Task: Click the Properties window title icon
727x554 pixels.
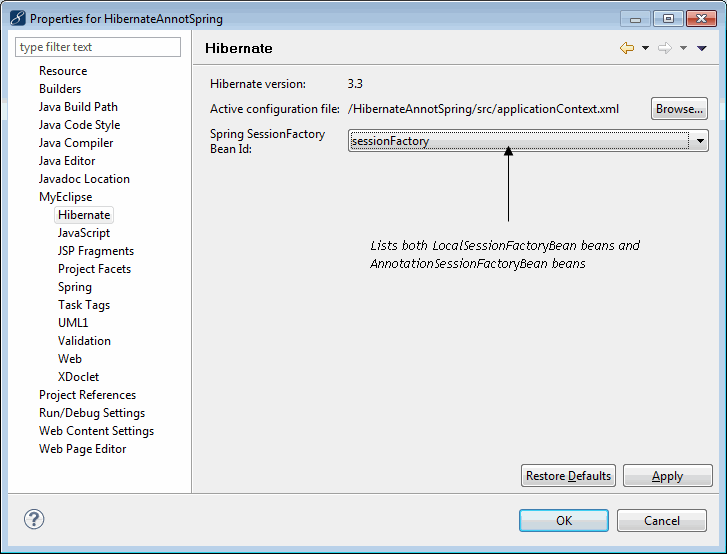Action: (17, 18)
